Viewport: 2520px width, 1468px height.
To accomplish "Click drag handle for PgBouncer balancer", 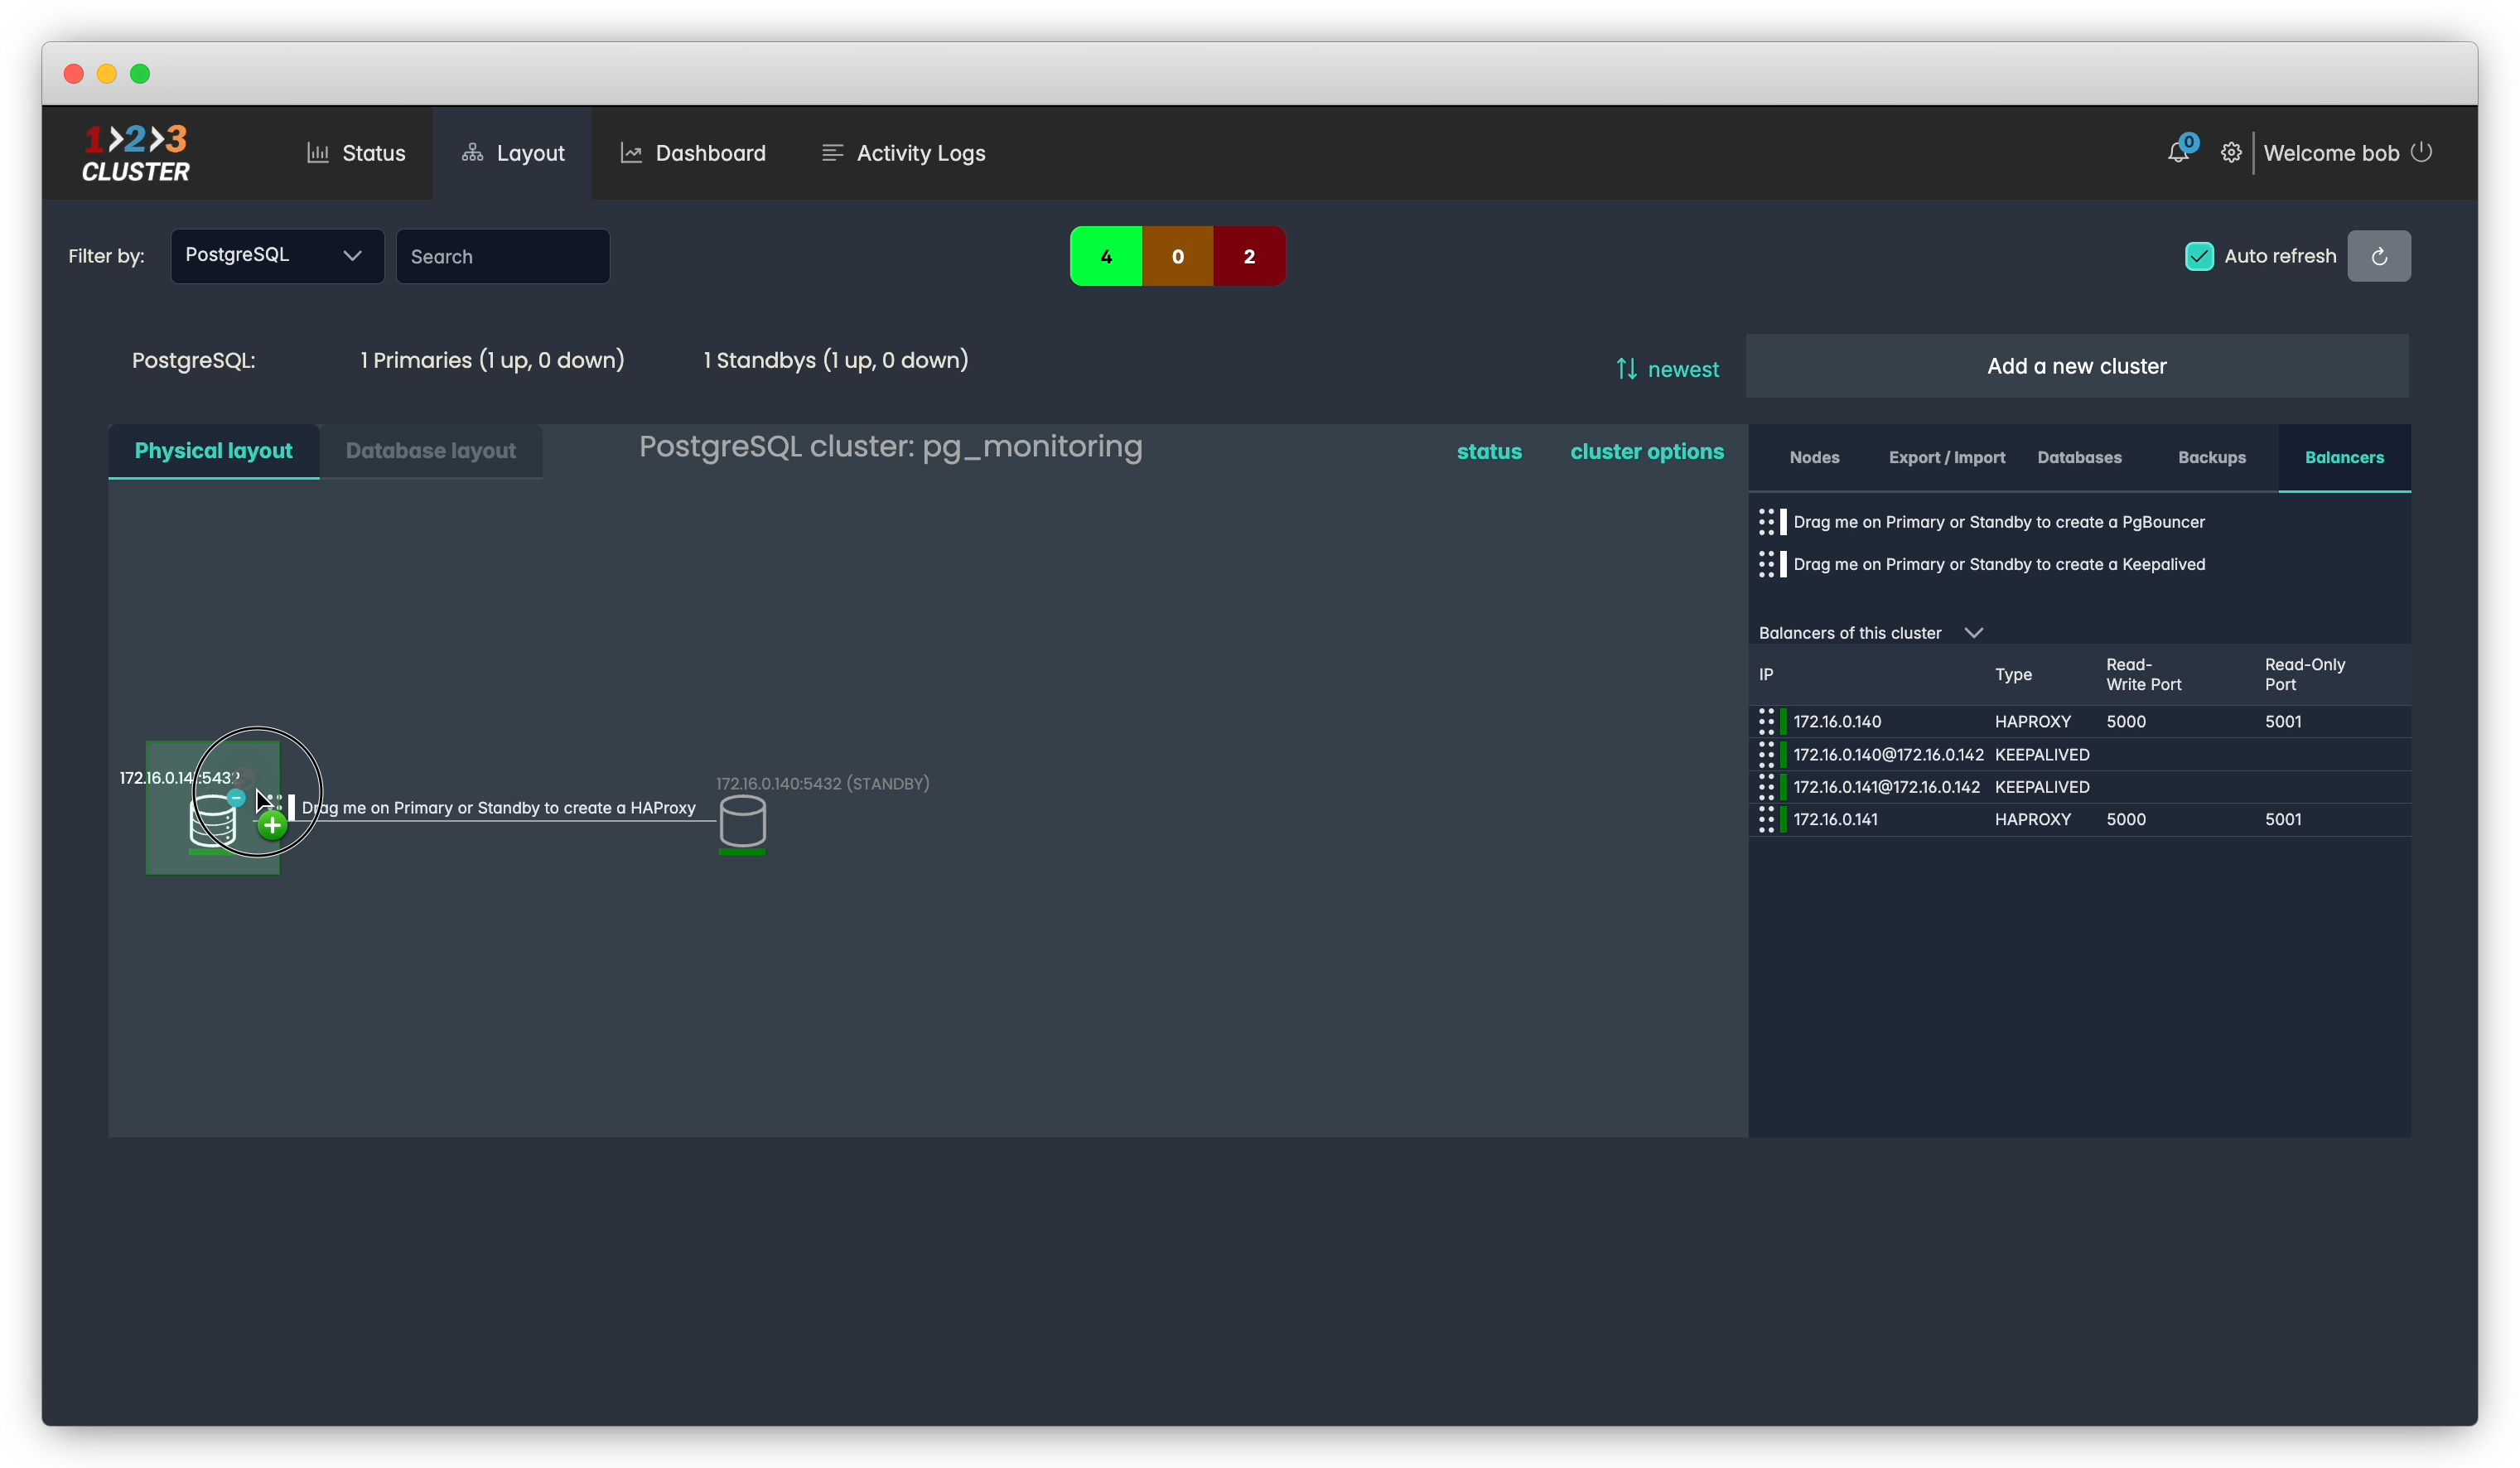I will tap(1766, 522).
